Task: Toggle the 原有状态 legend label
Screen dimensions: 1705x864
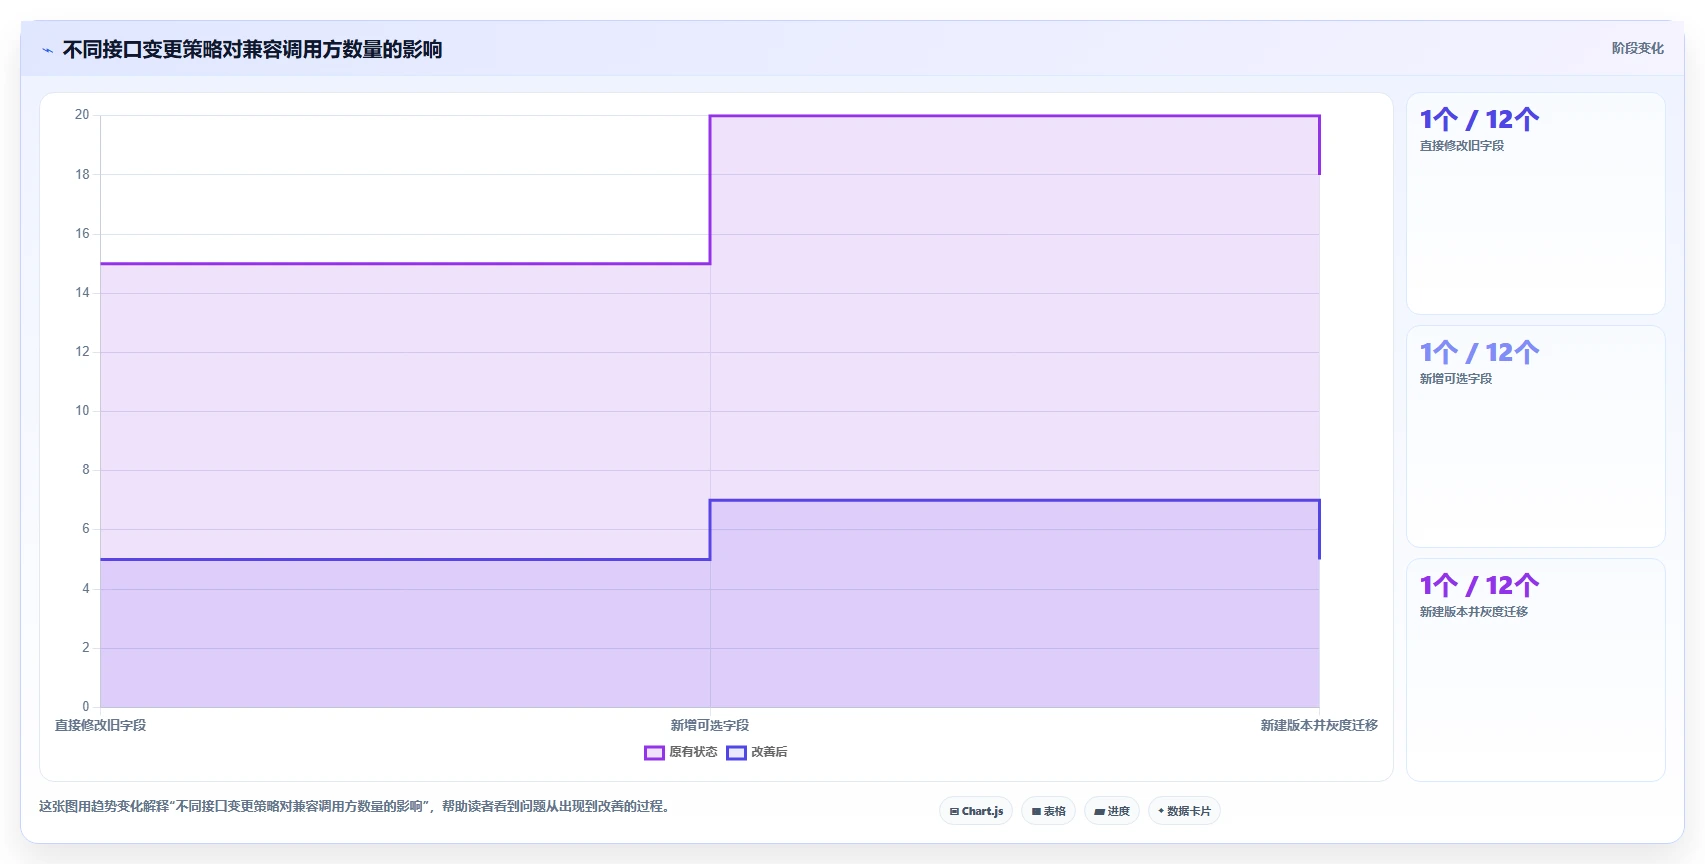Action: click(693, 752)
